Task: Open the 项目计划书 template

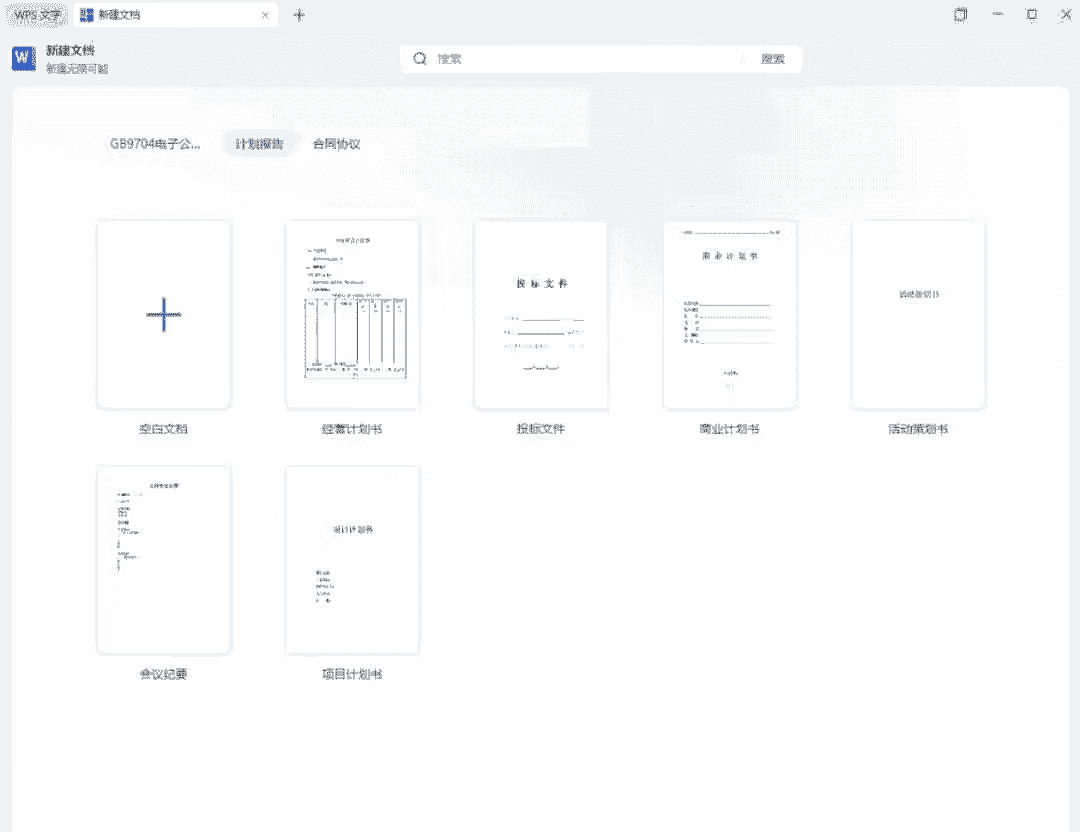Action: (x=352, y=558)
